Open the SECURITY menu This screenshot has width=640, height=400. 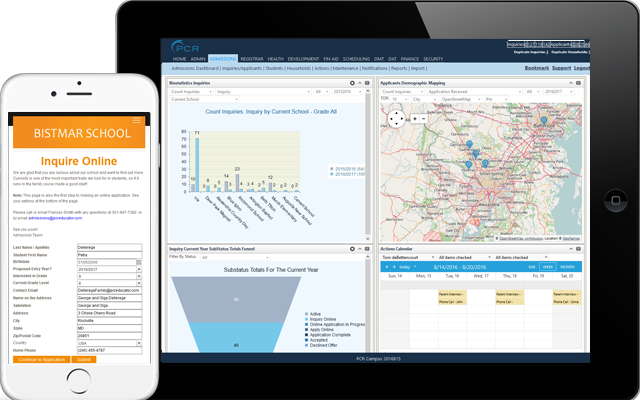click(x=433, y=59)
